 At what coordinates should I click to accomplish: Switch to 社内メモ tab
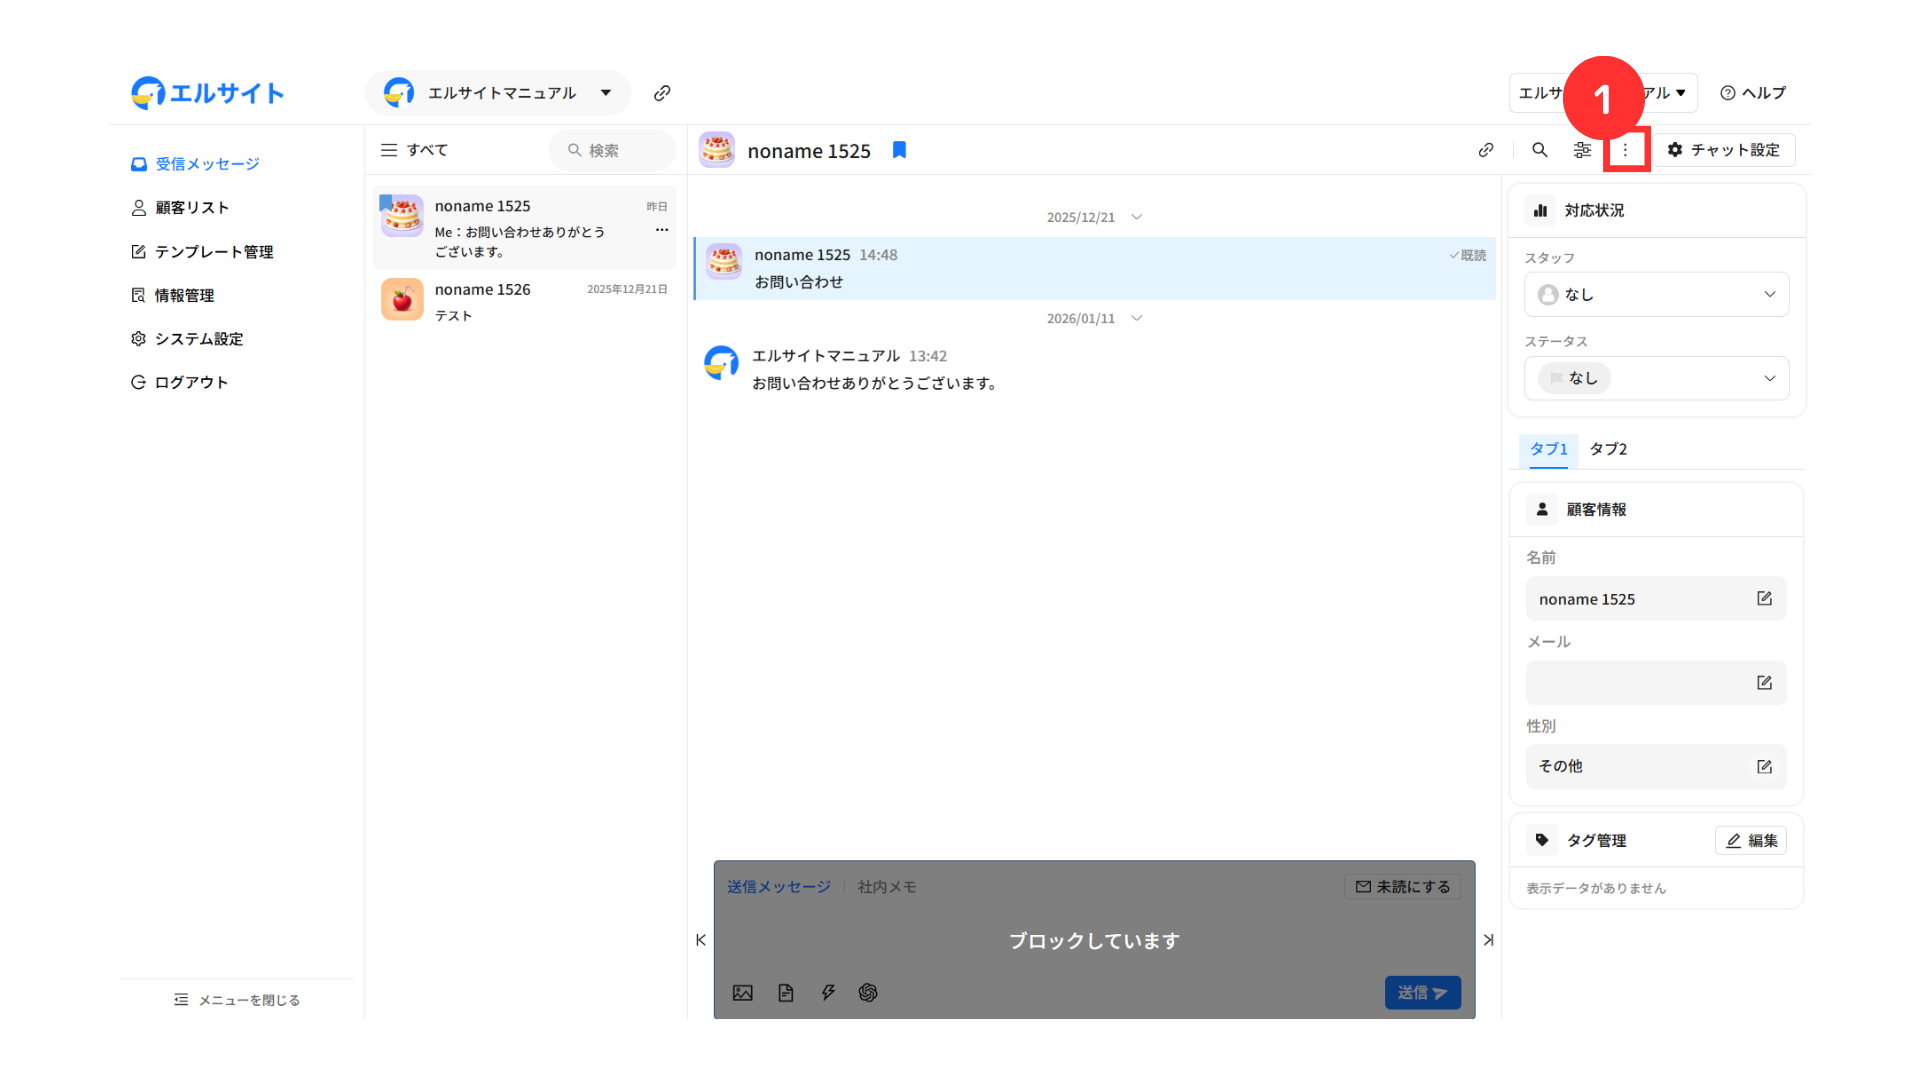click(886, 887)
